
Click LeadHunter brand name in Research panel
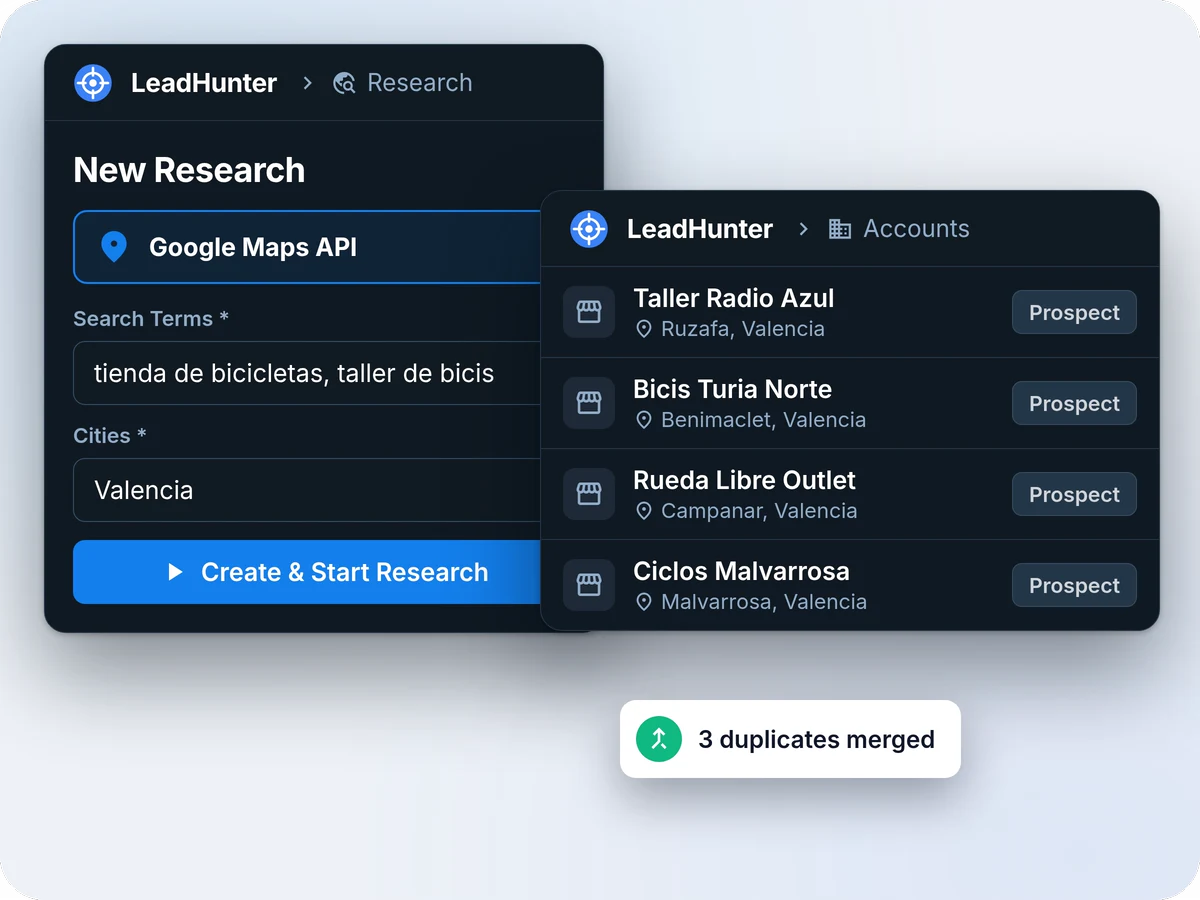[204, 83]
